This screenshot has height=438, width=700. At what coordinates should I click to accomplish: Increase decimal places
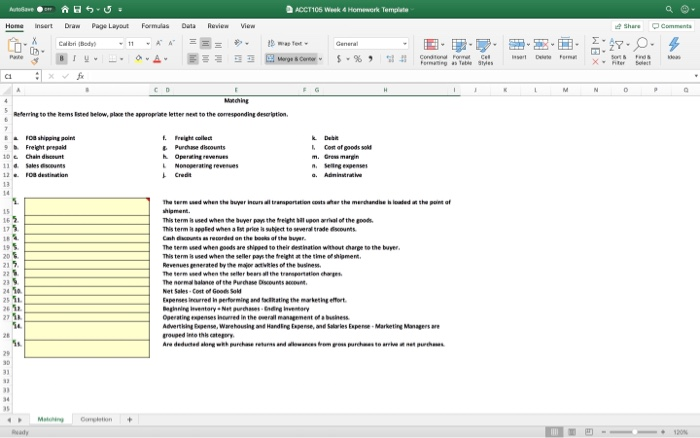390,58
